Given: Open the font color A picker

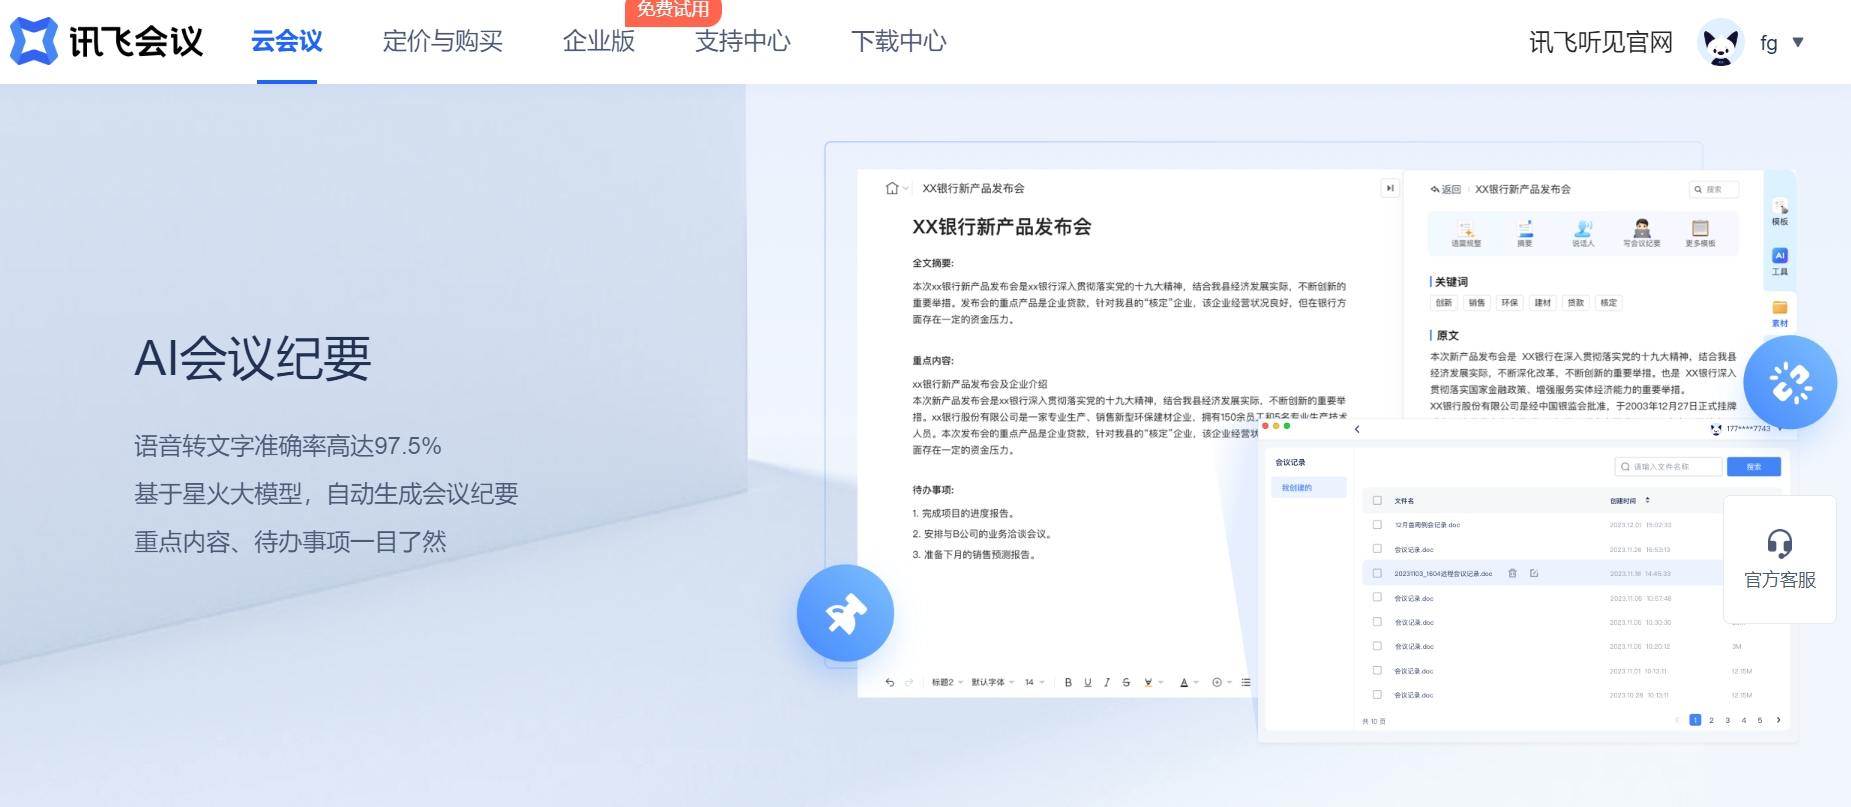Looking at the screenshot, I should point(1188,682).
